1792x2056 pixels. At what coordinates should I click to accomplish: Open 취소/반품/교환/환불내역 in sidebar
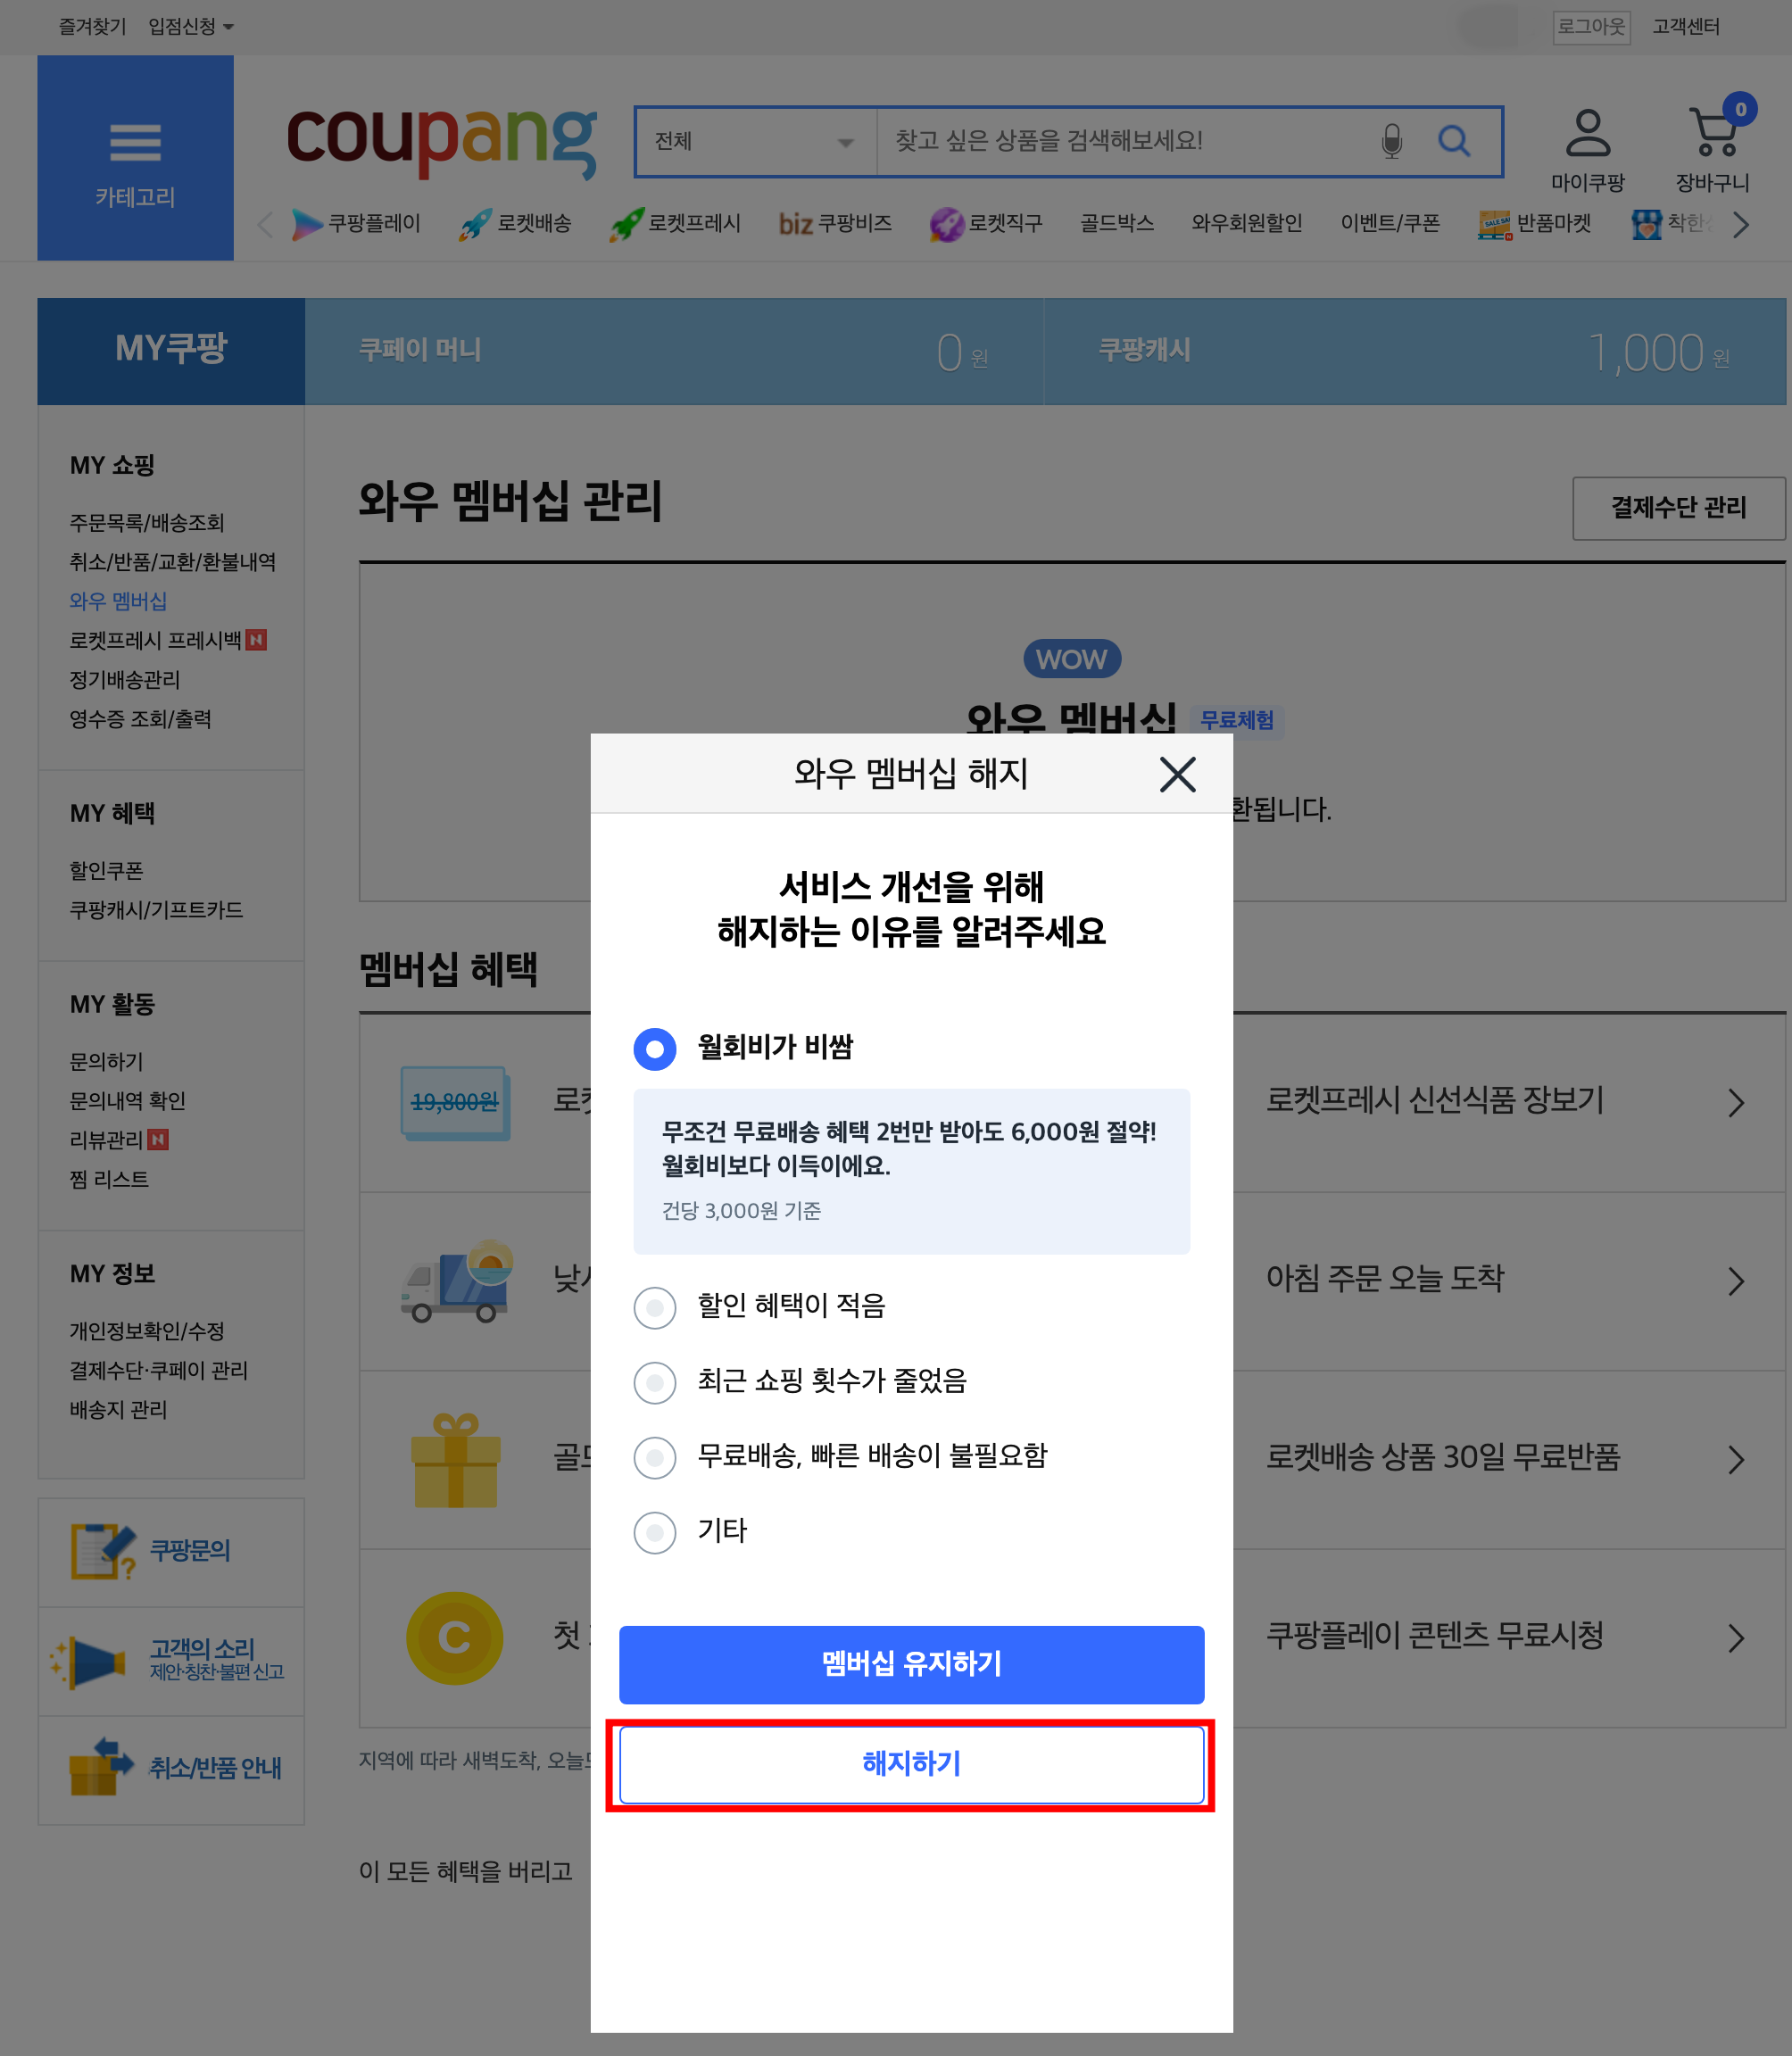[172, 562]
